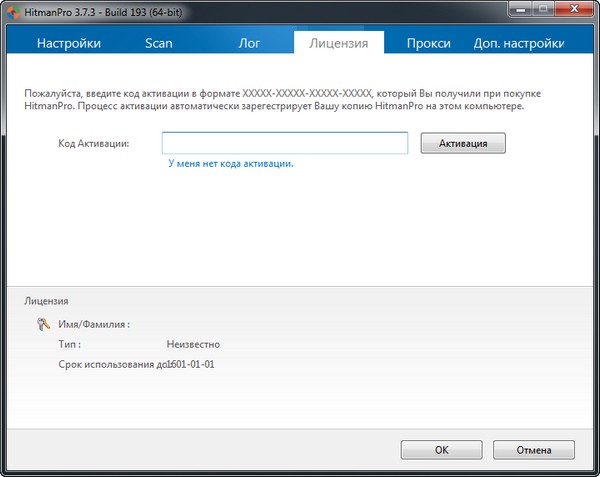The width and height of the screenshot is (600, 477).
Task: Confirm with the OK button
Action: [442, 449]
